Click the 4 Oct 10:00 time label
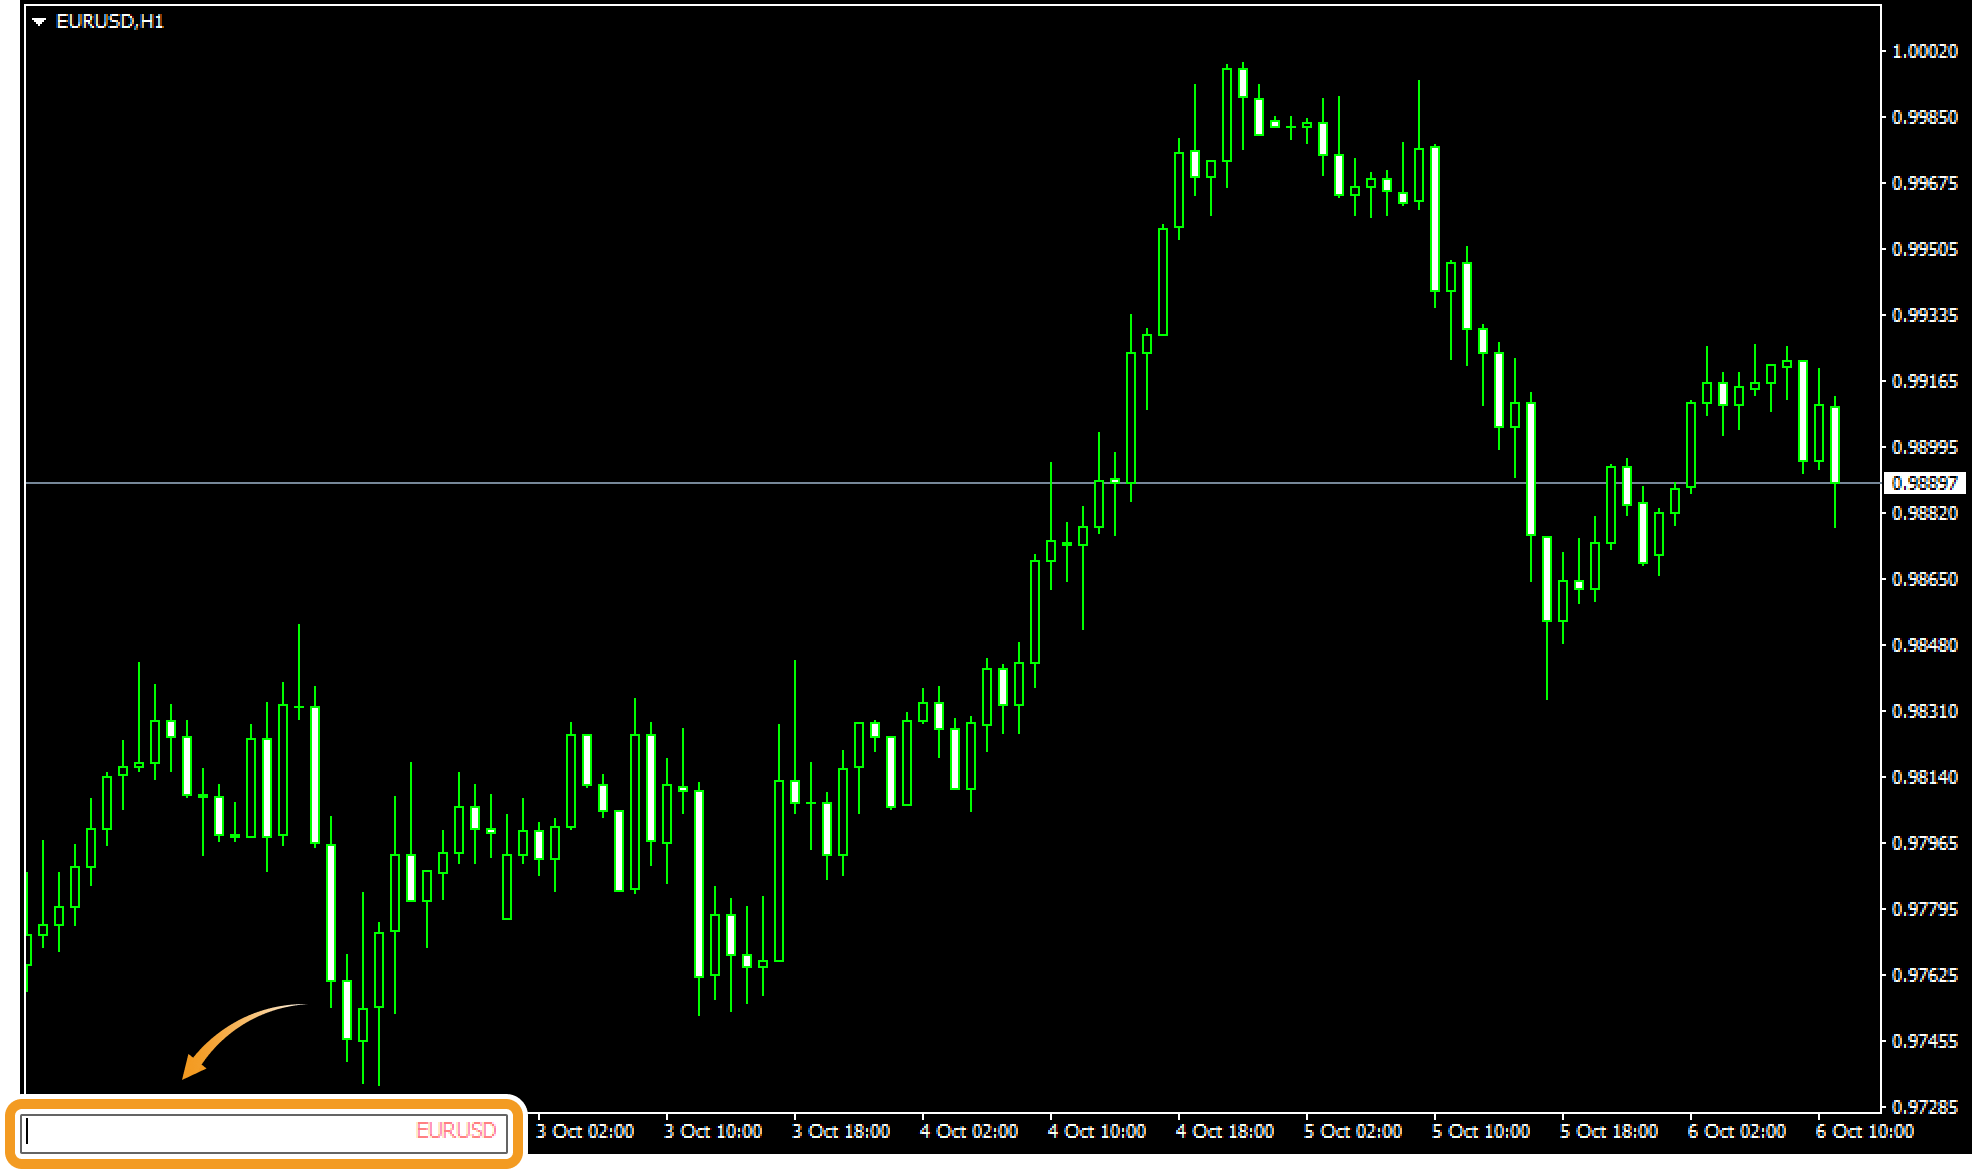This screenshot has width=1972, height=1174. (1097, 1131)
